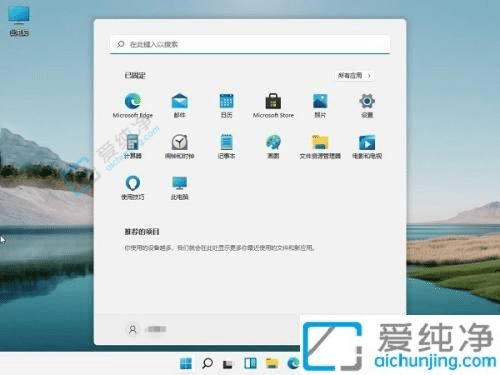
Task: Open Widgets from the taskbar
Action: pyautogui.click(x=250, y=363)
